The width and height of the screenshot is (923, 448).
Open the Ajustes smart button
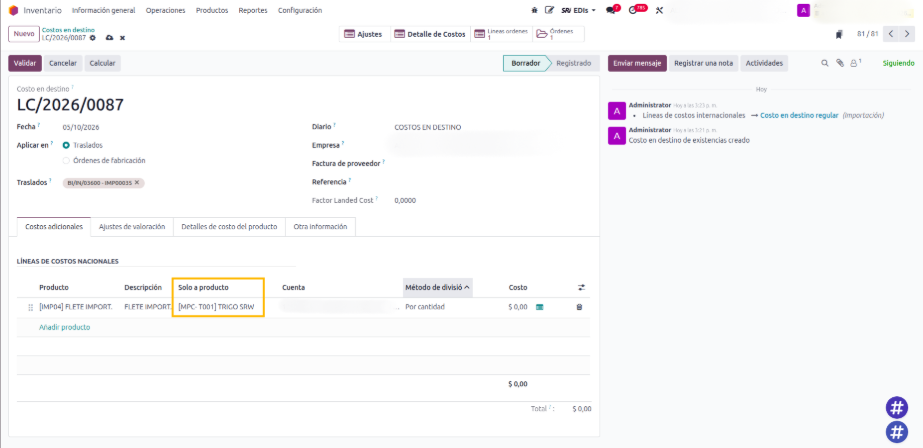coord(364,34)
